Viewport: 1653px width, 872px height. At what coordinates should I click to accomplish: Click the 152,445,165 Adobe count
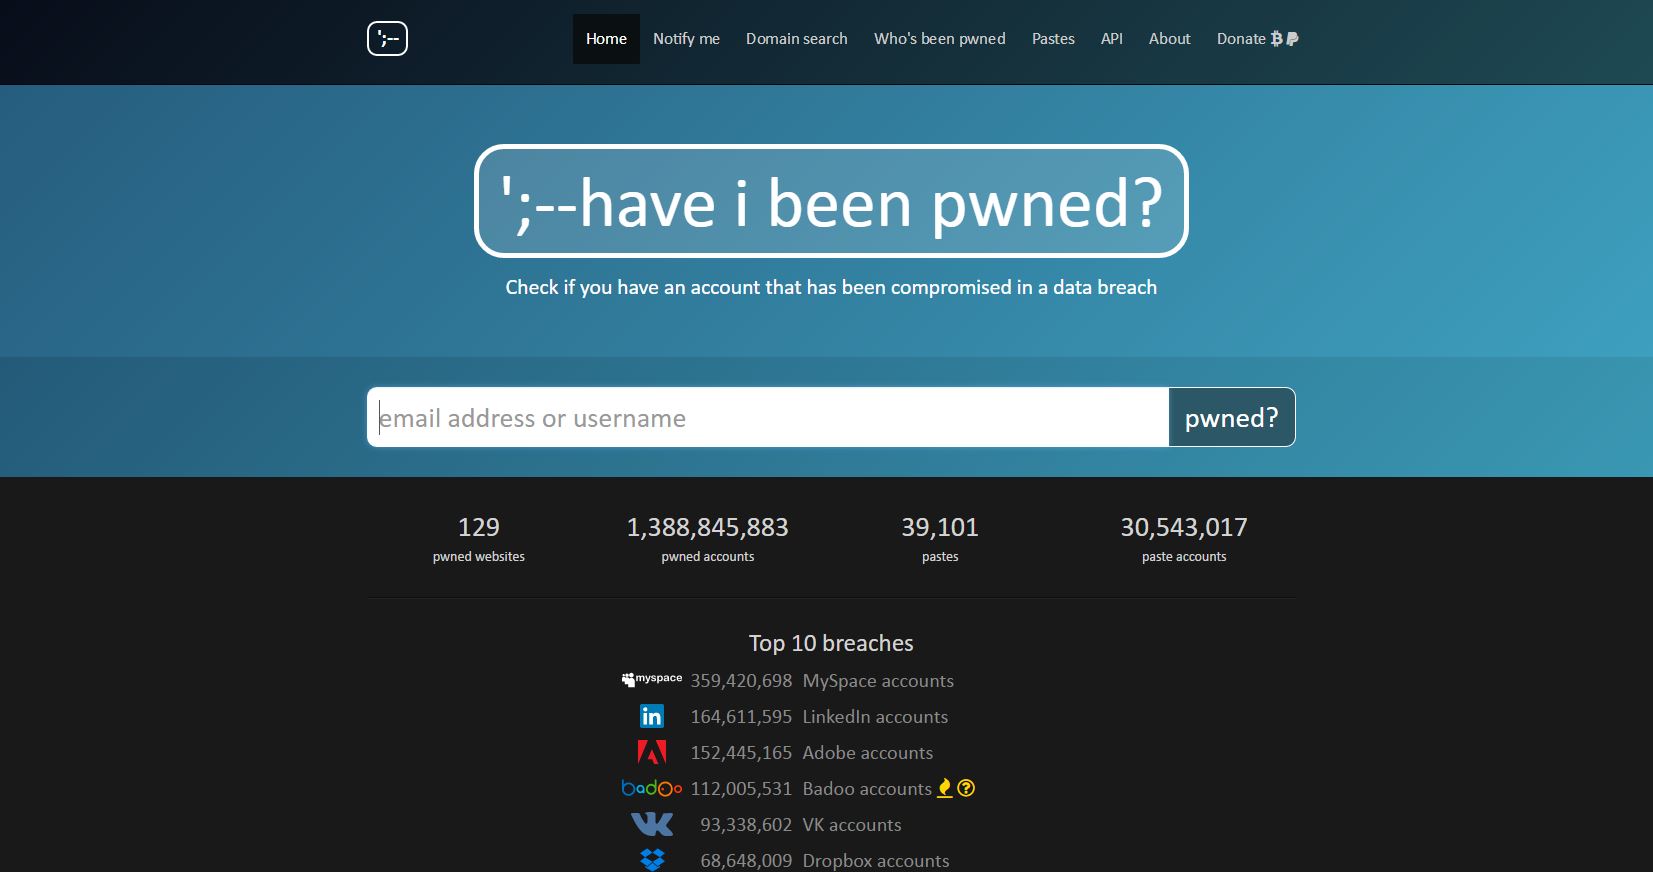(x=741, y=753)
